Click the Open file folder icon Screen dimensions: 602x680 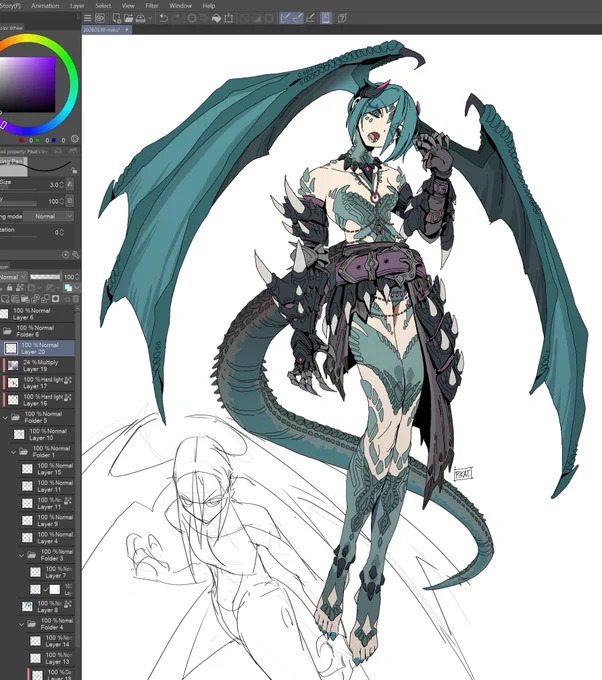point(128,18)
